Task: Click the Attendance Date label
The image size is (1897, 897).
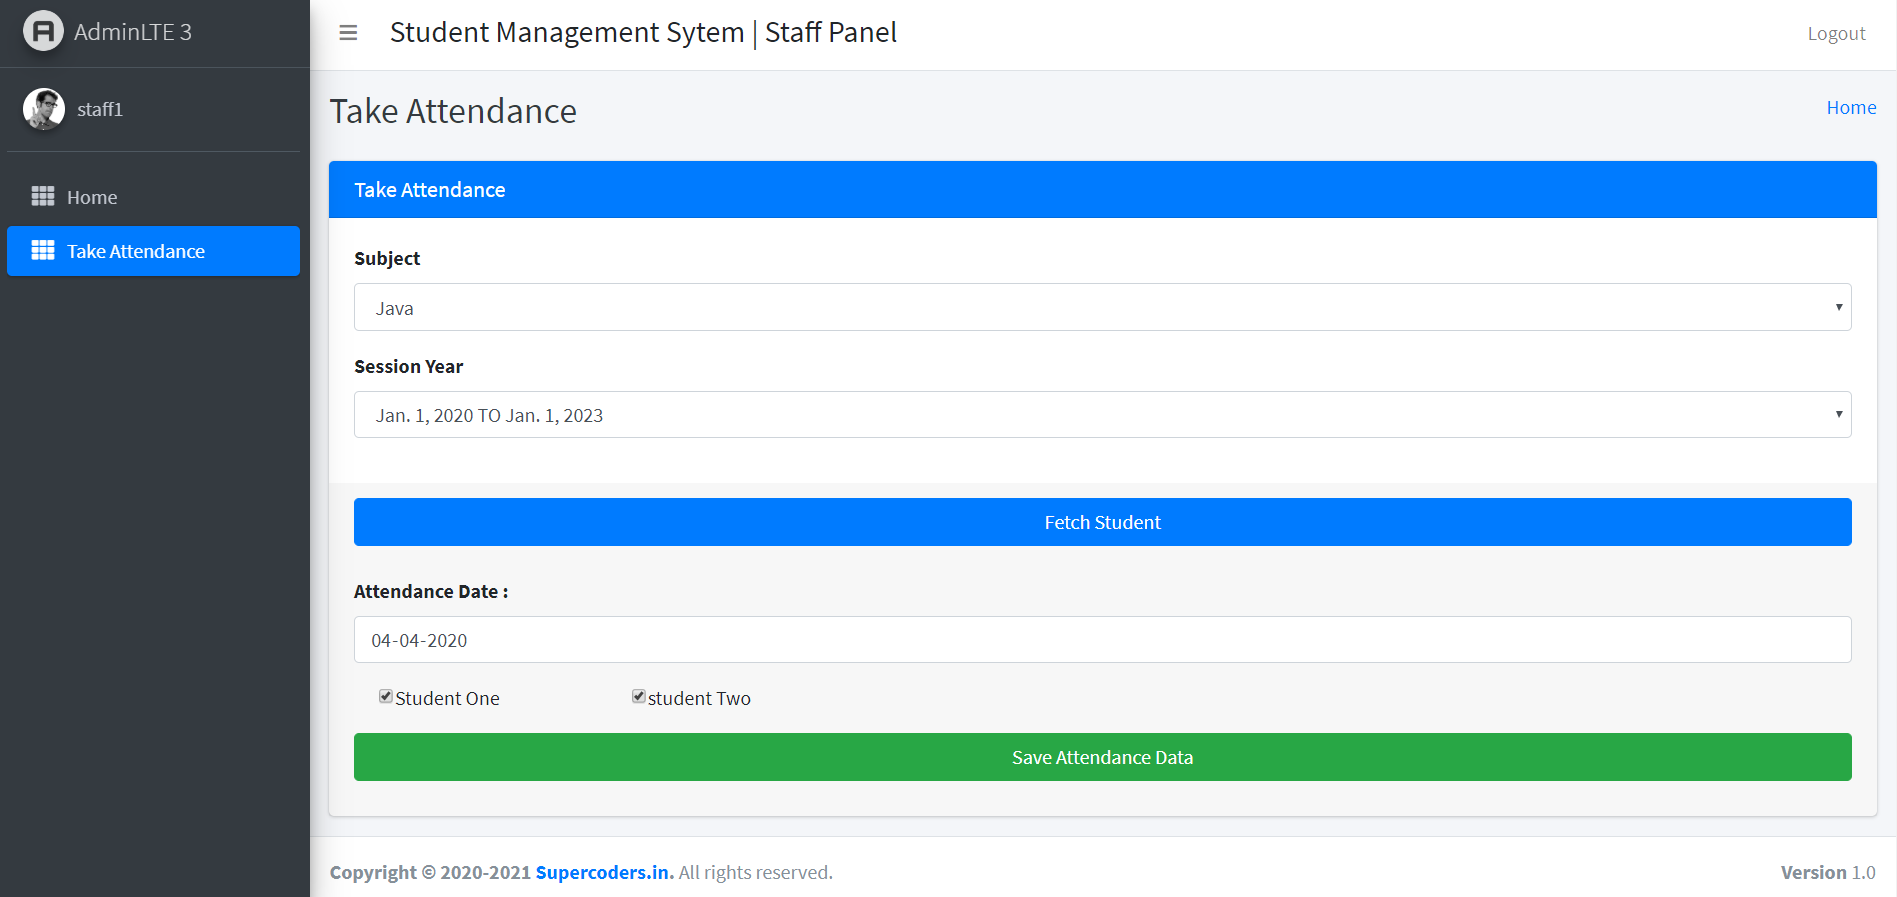Action: 431,591
